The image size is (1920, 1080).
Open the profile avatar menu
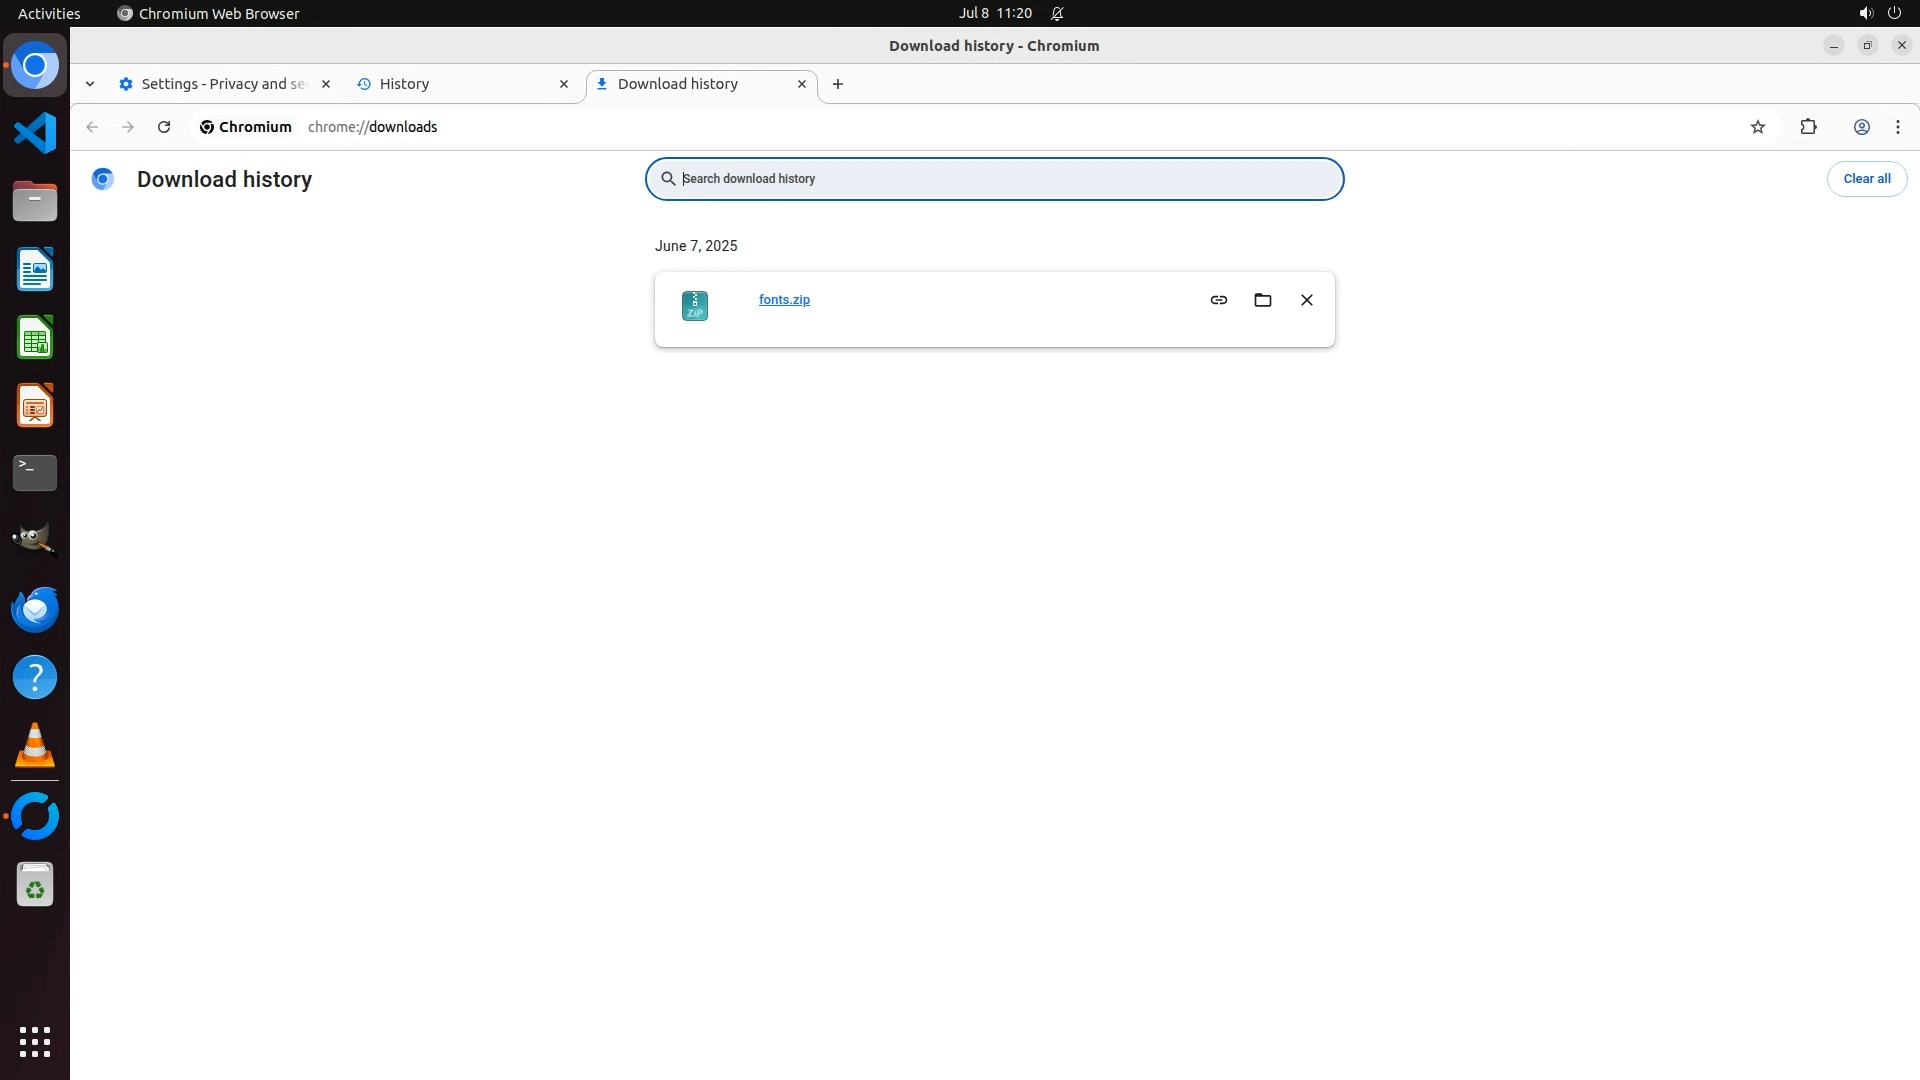click(x=1861, y=127)
